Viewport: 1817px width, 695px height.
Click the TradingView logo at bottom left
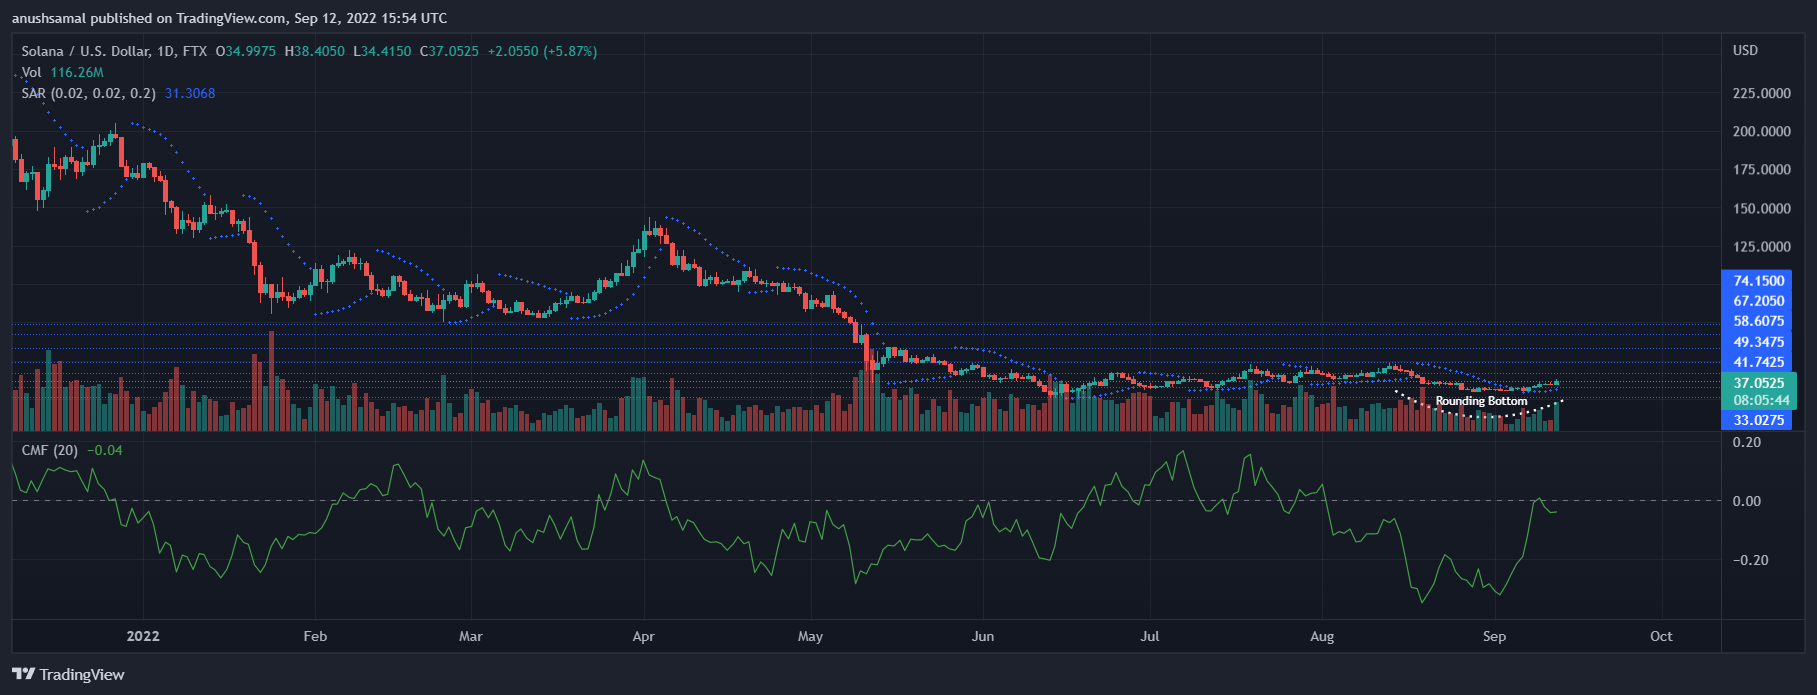(68, 674)
